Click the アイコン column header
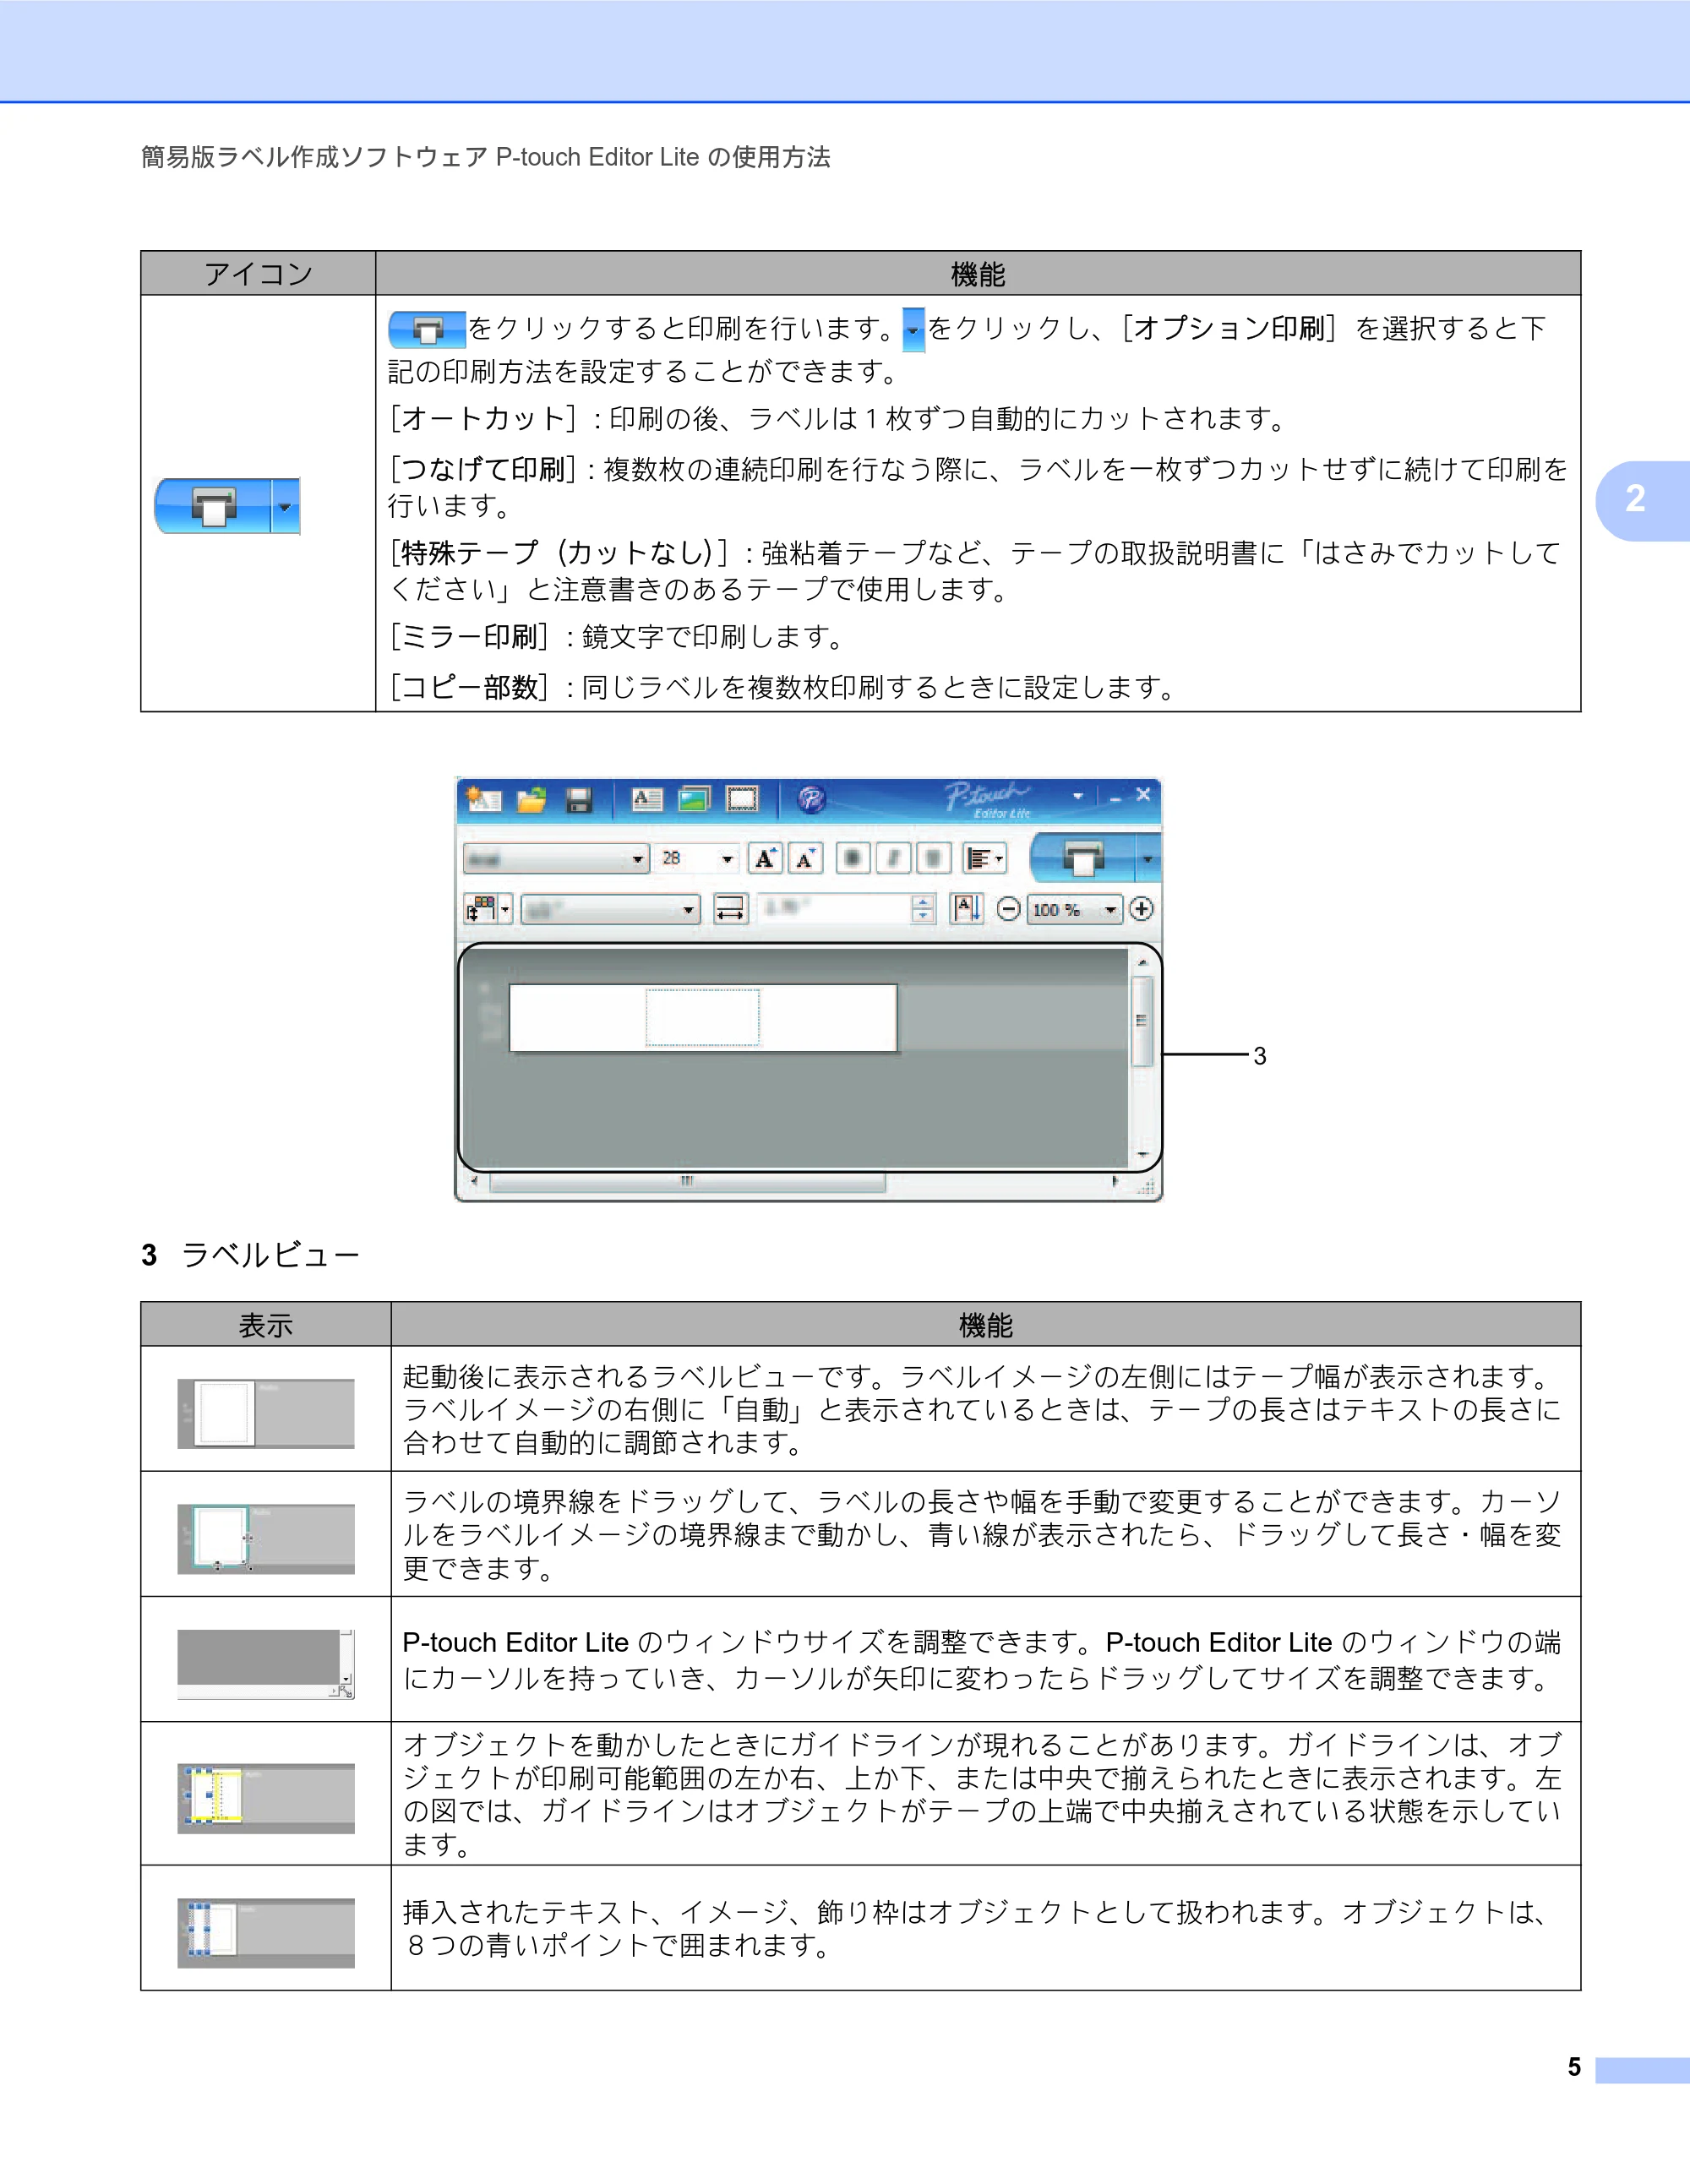 click(x=258, y=274)
